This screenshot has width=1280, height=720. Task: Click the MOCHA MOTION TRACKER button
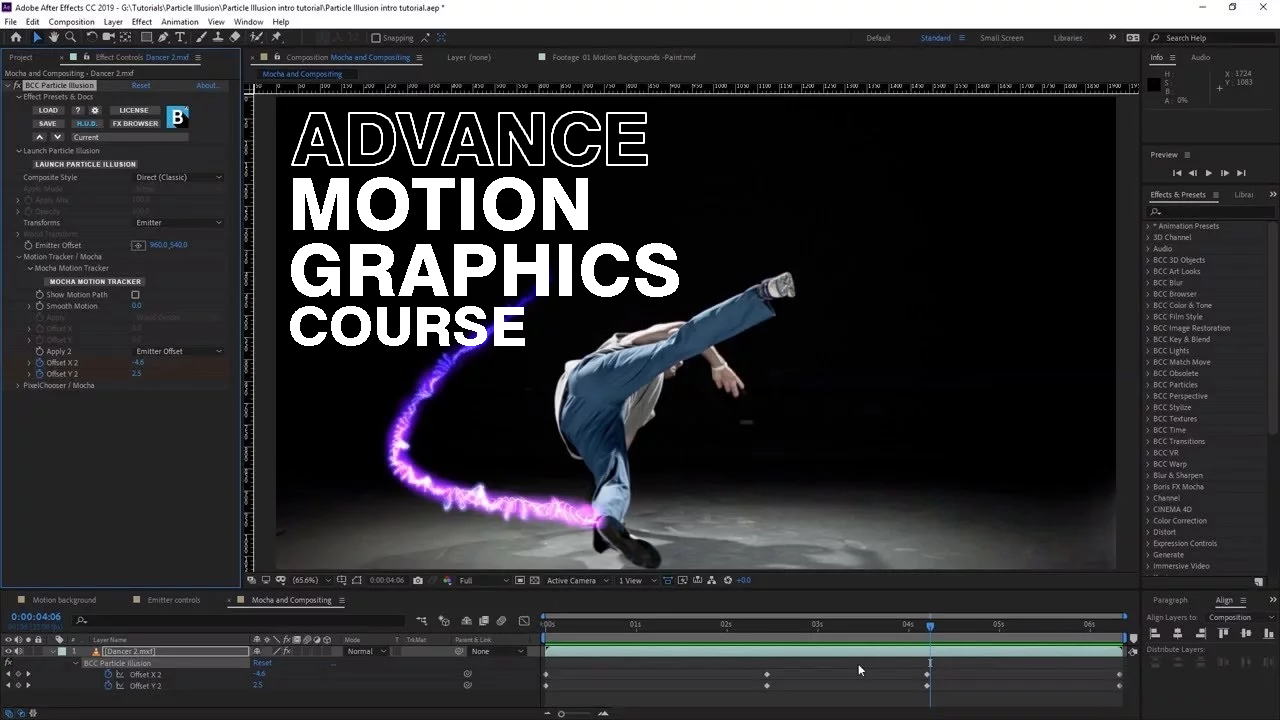pos(96,281)
